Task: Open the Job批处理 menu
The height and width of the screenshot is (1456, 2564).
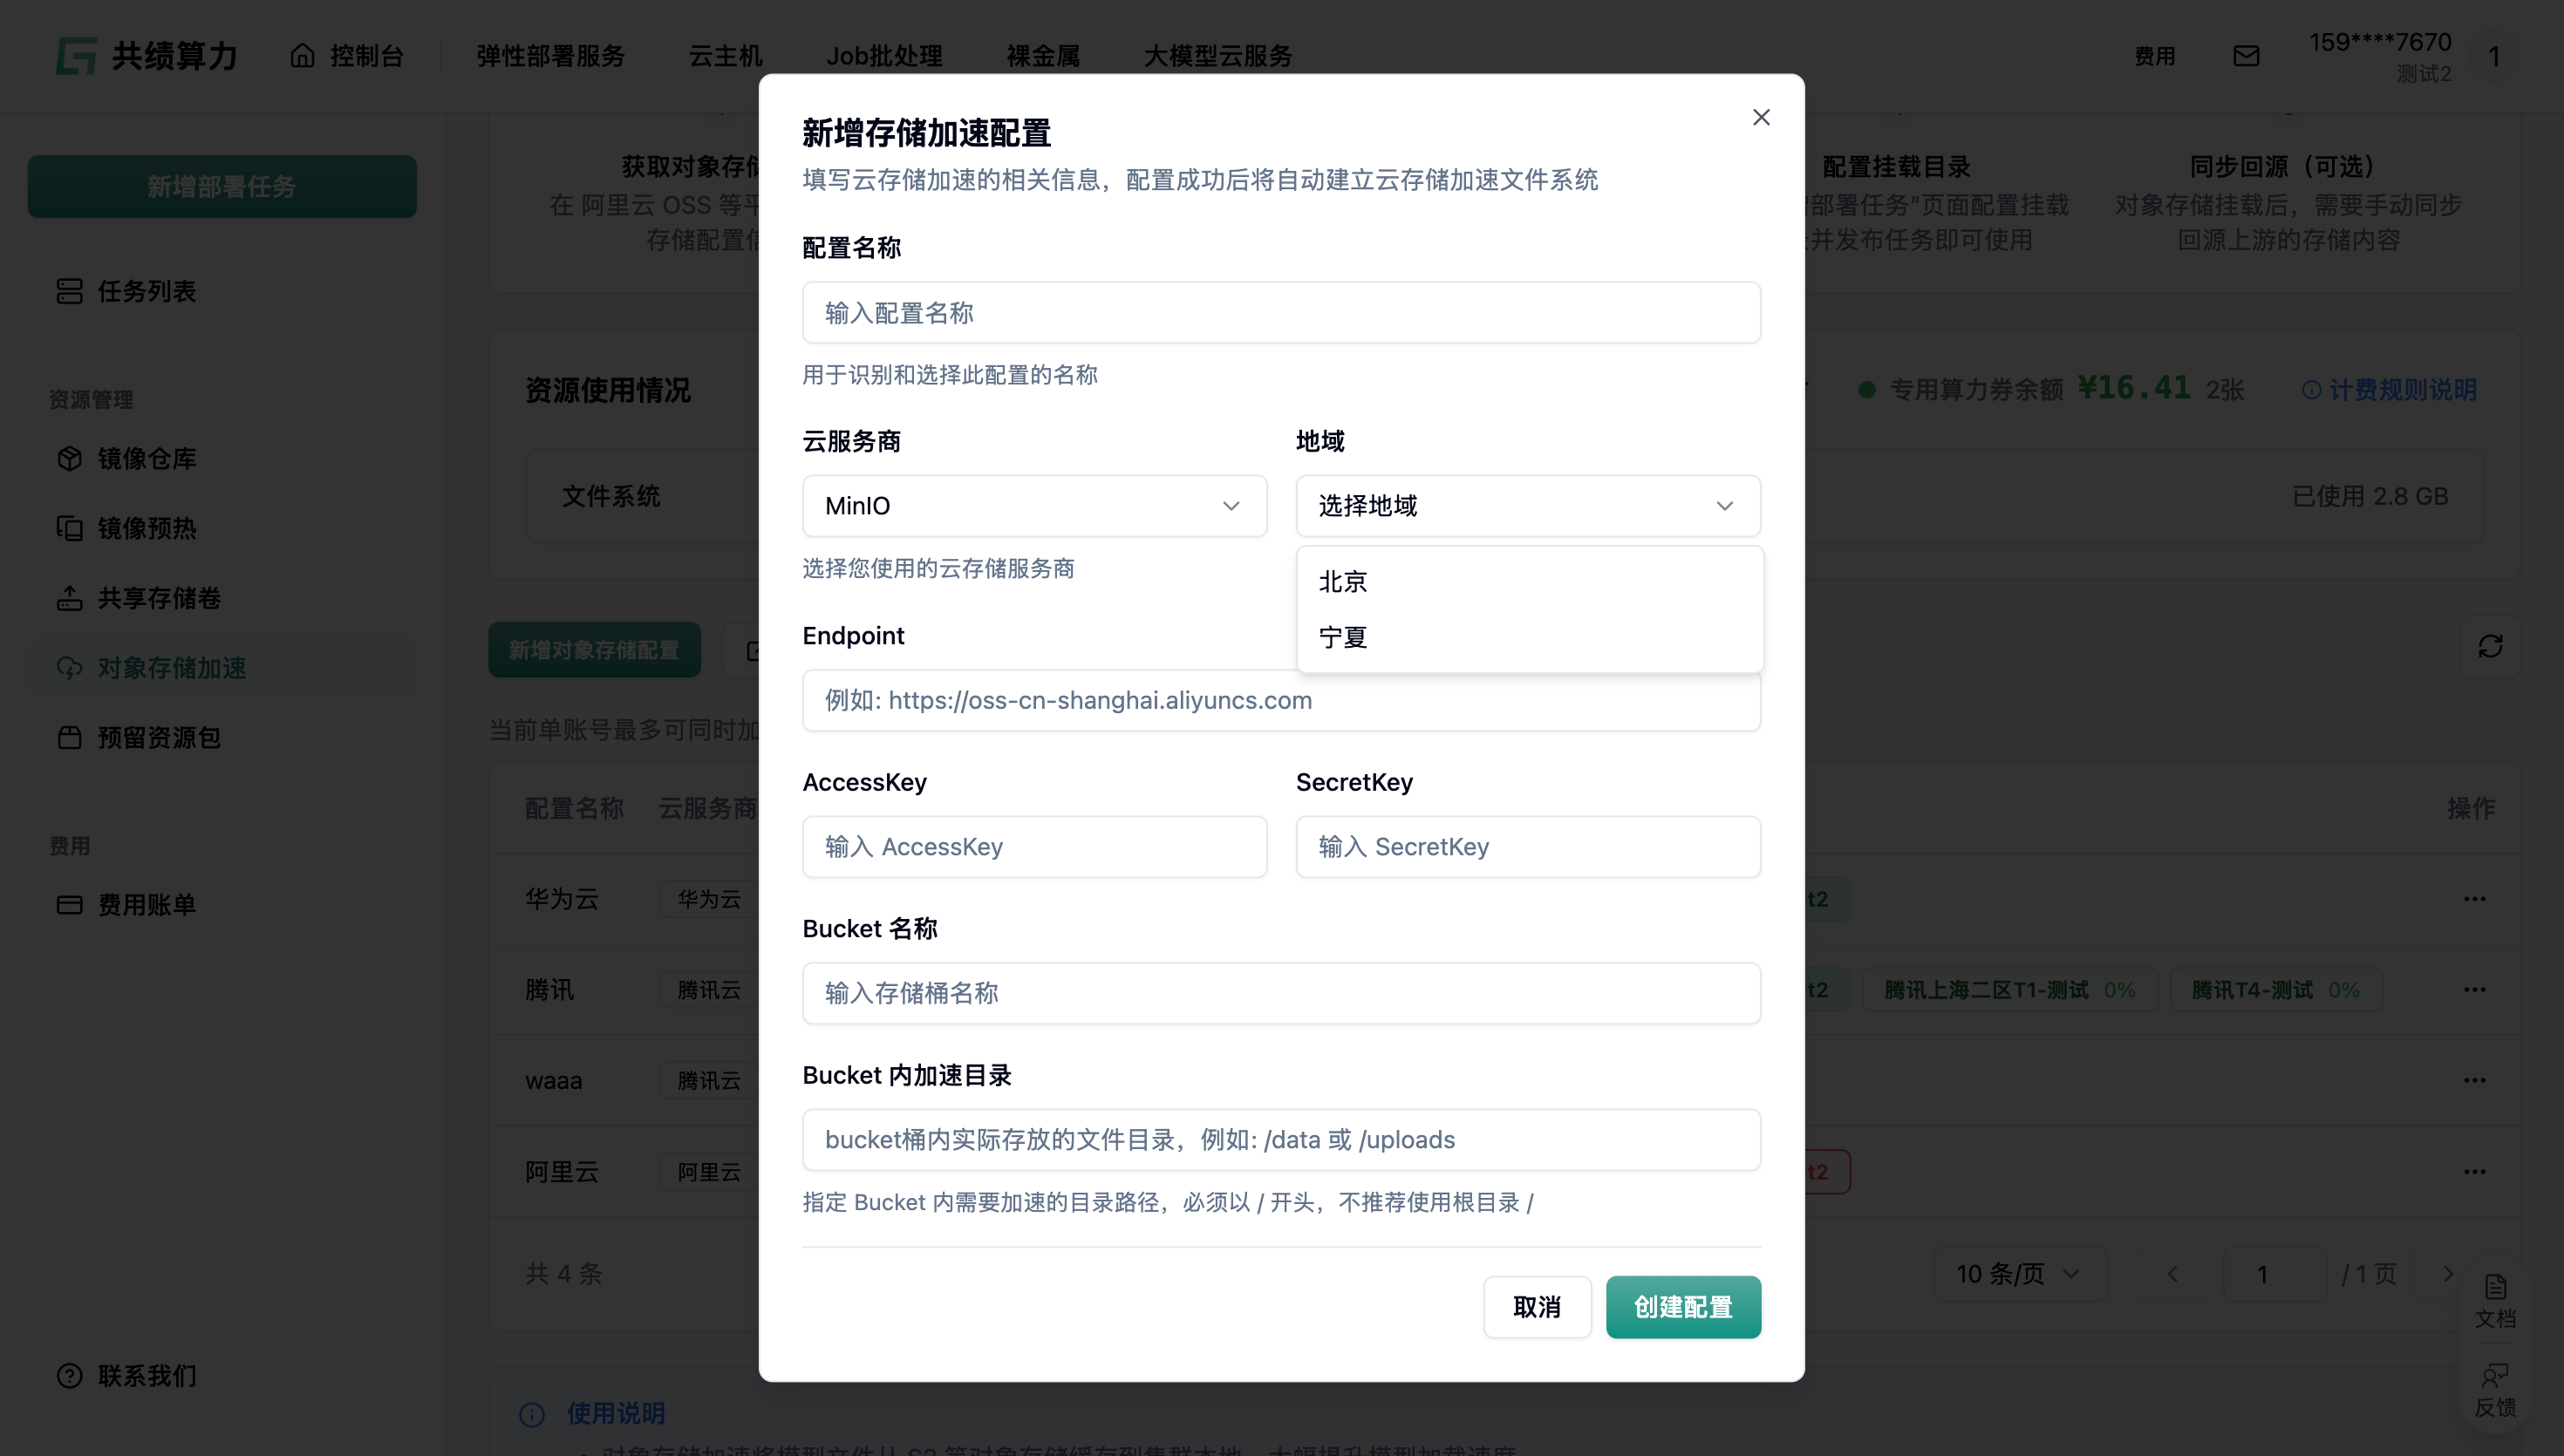Action: (884, 56)
